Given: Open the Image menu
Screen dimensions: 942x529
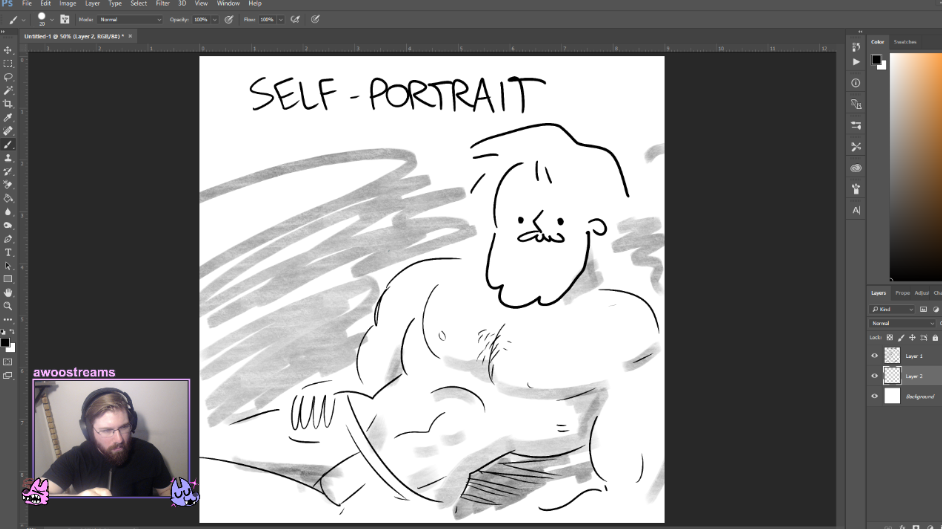Looking at the screenshot, I should tap(67, 4).
